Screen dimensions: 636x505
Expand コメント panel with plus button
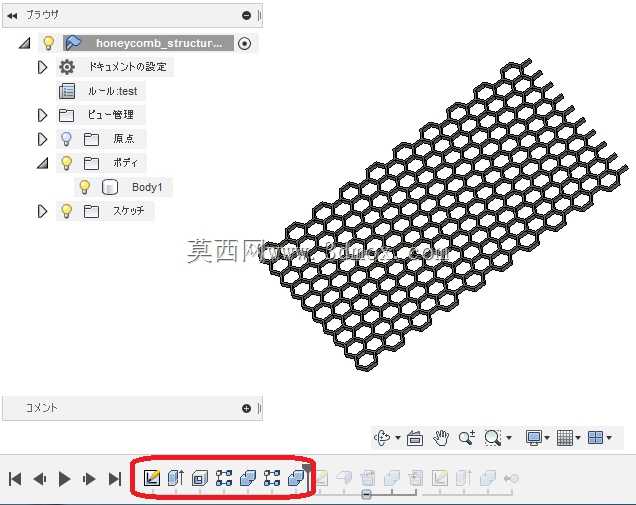click(246, 408)
